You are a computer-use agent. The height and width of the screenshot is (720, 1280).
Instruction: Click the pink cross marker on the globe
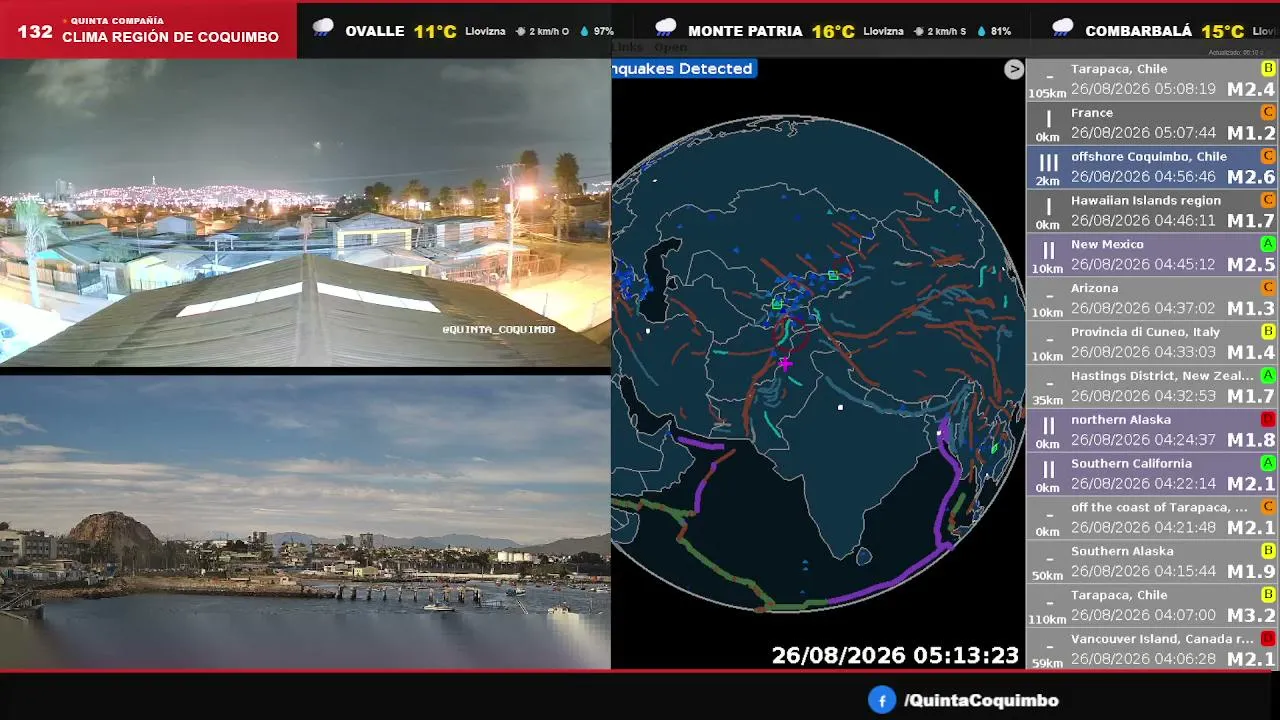[x=785, y=364]
